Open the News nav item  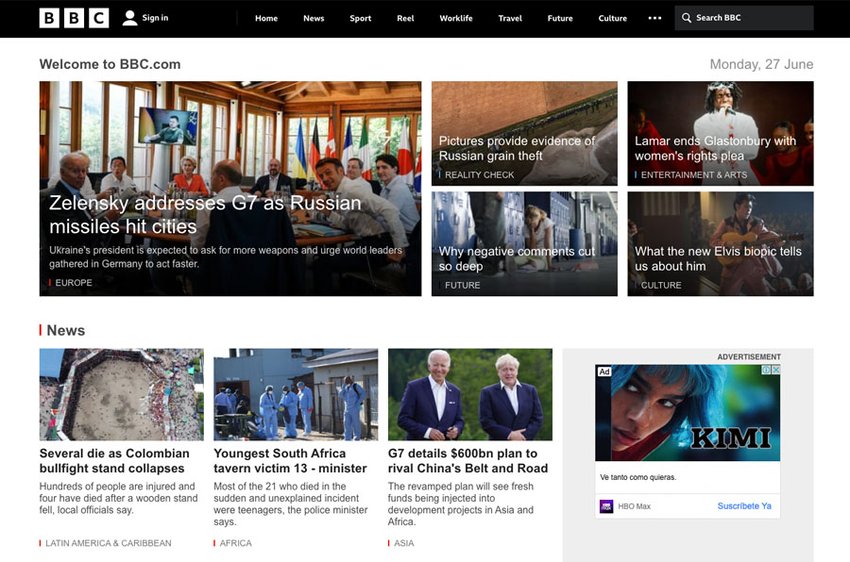[314, 18]
